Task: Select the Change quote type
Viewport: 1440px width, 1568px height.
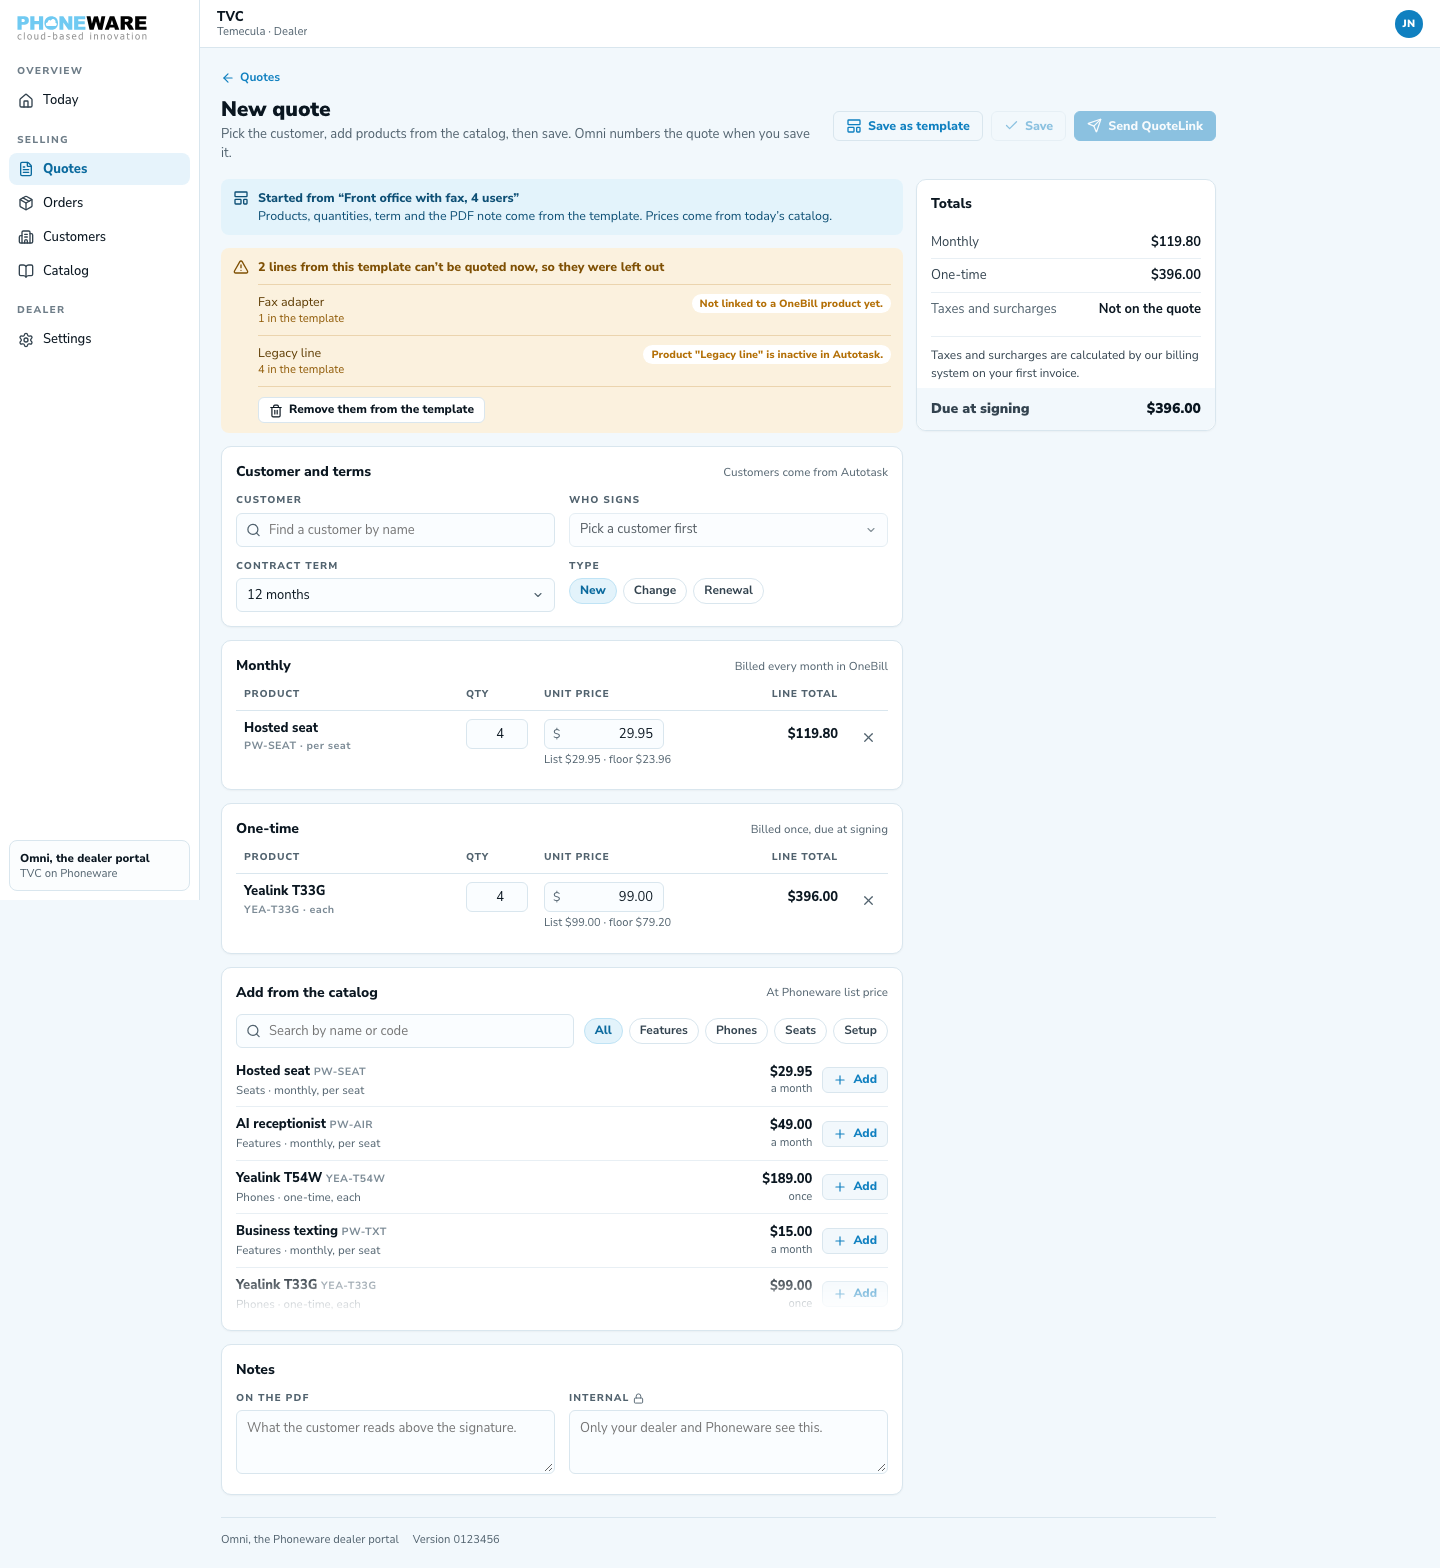Action: pyautogui.click(x=655, y=591)
